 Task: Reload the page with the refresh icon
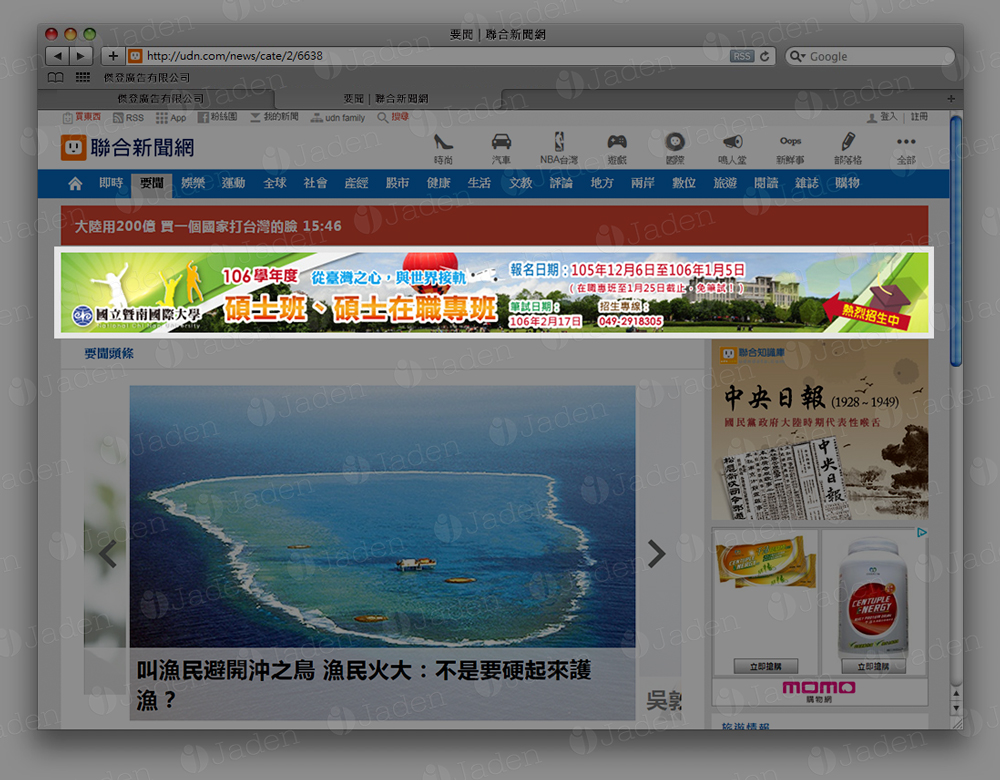pos(765,56)
